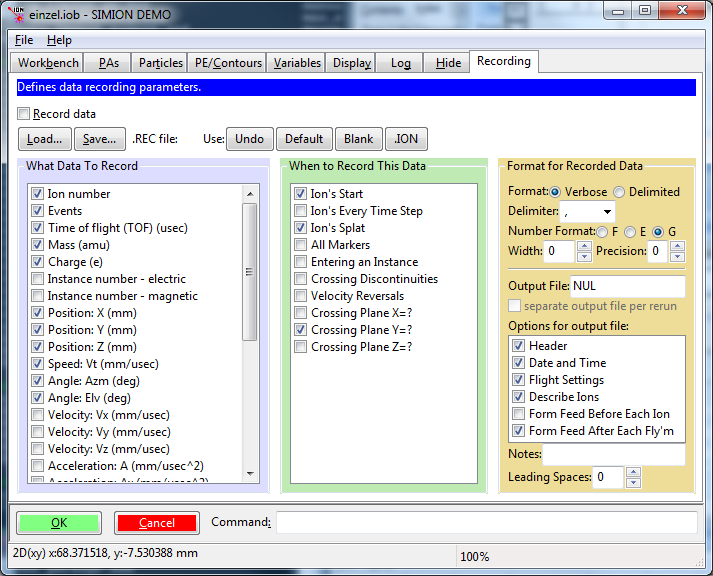The width and height of the screenshot is (713, 576).
Task: Enable Ion's Every Time Step checkbox
Action: pyautogui.click(x=301, y=210)
